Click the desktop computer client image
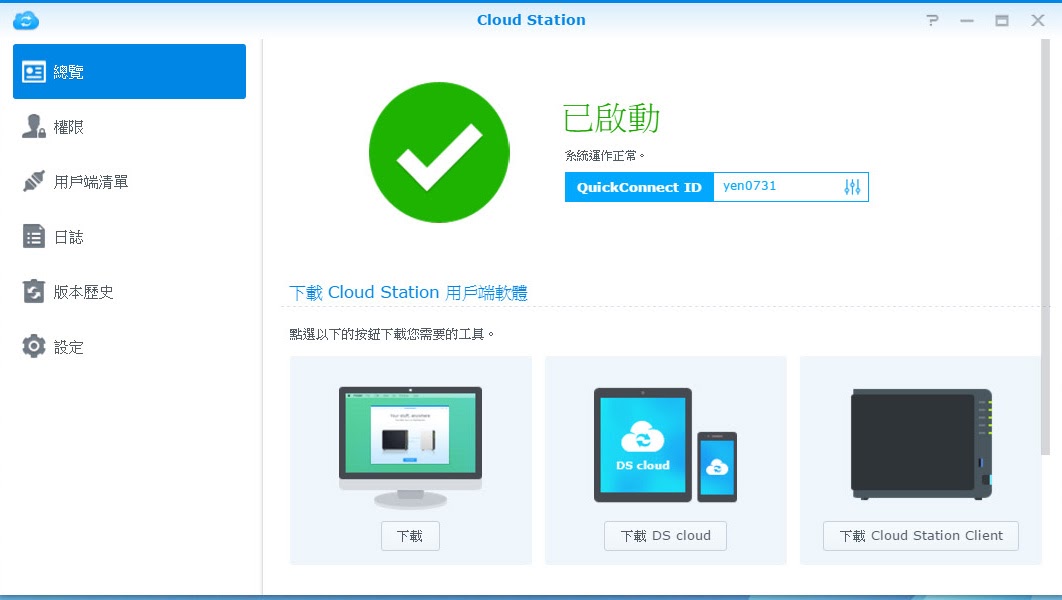Image resolution: width=1062 pixels, height=600 pixels. point(410,447)
